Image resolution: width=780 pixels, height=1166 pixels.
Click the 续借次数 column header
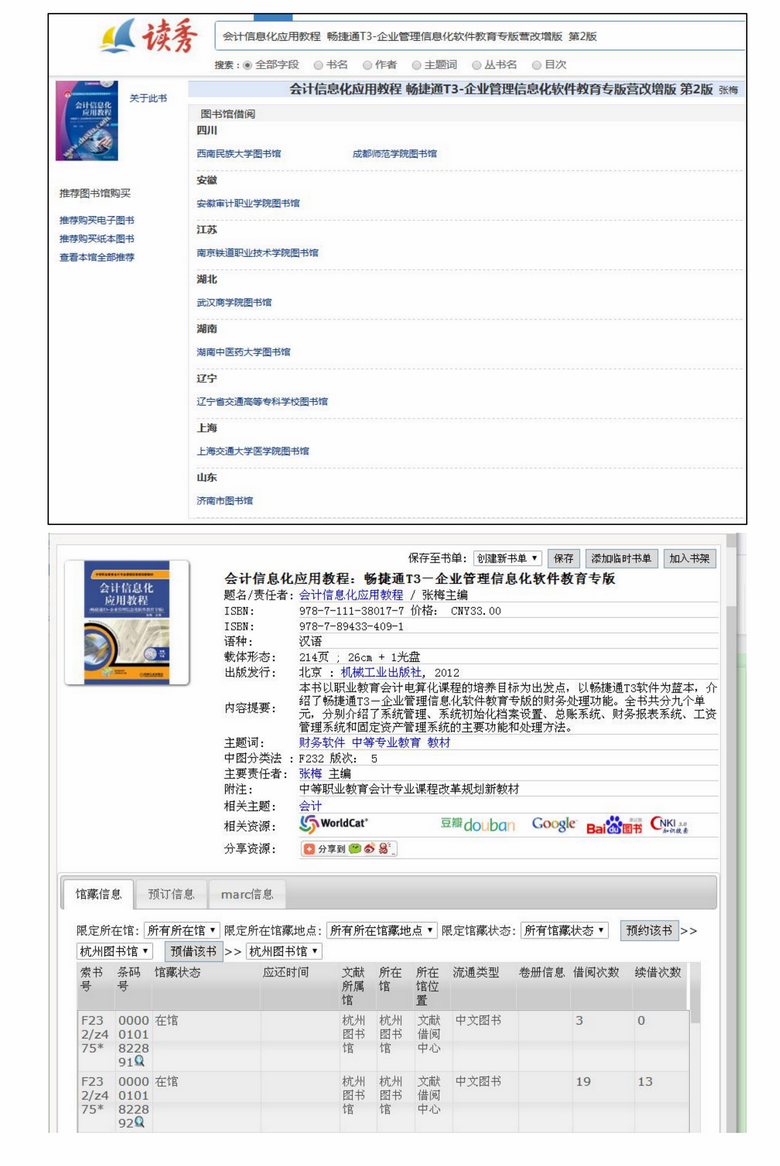pos(658,972)
